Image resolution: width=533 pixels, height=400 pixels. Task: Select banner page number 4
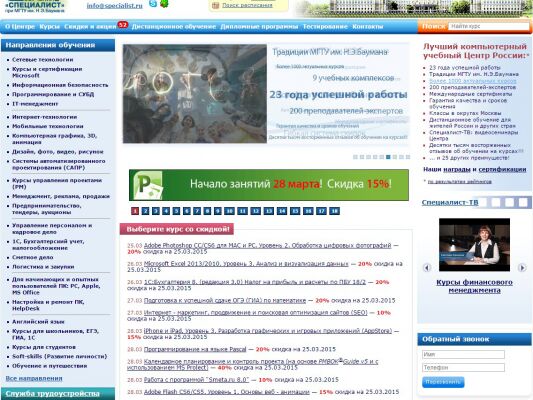click(x=166, y=211)
